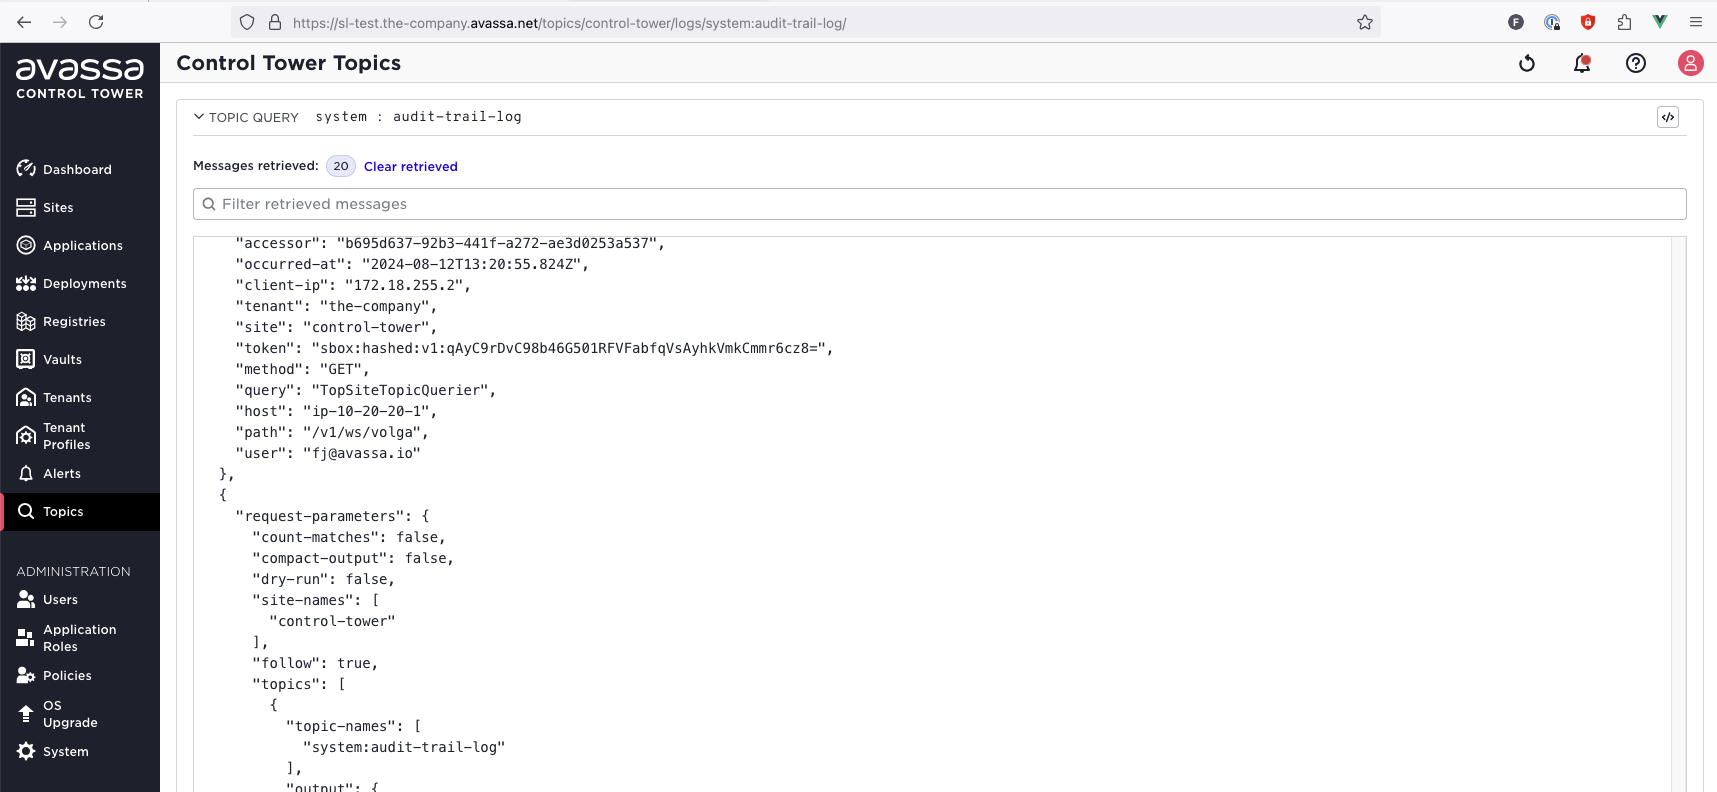This screenshot has width=1717, height=792.
Task: Open the Application Roles icon
Action: (x=26, y=638)
